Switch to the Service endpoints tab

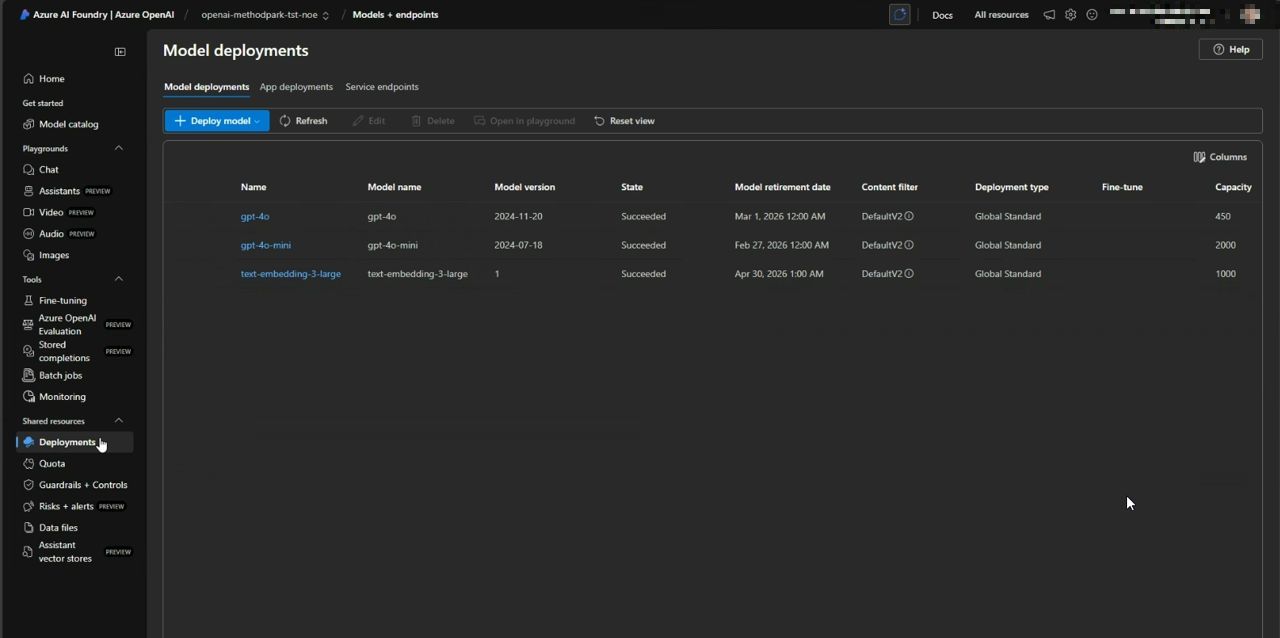coord(382,87)
